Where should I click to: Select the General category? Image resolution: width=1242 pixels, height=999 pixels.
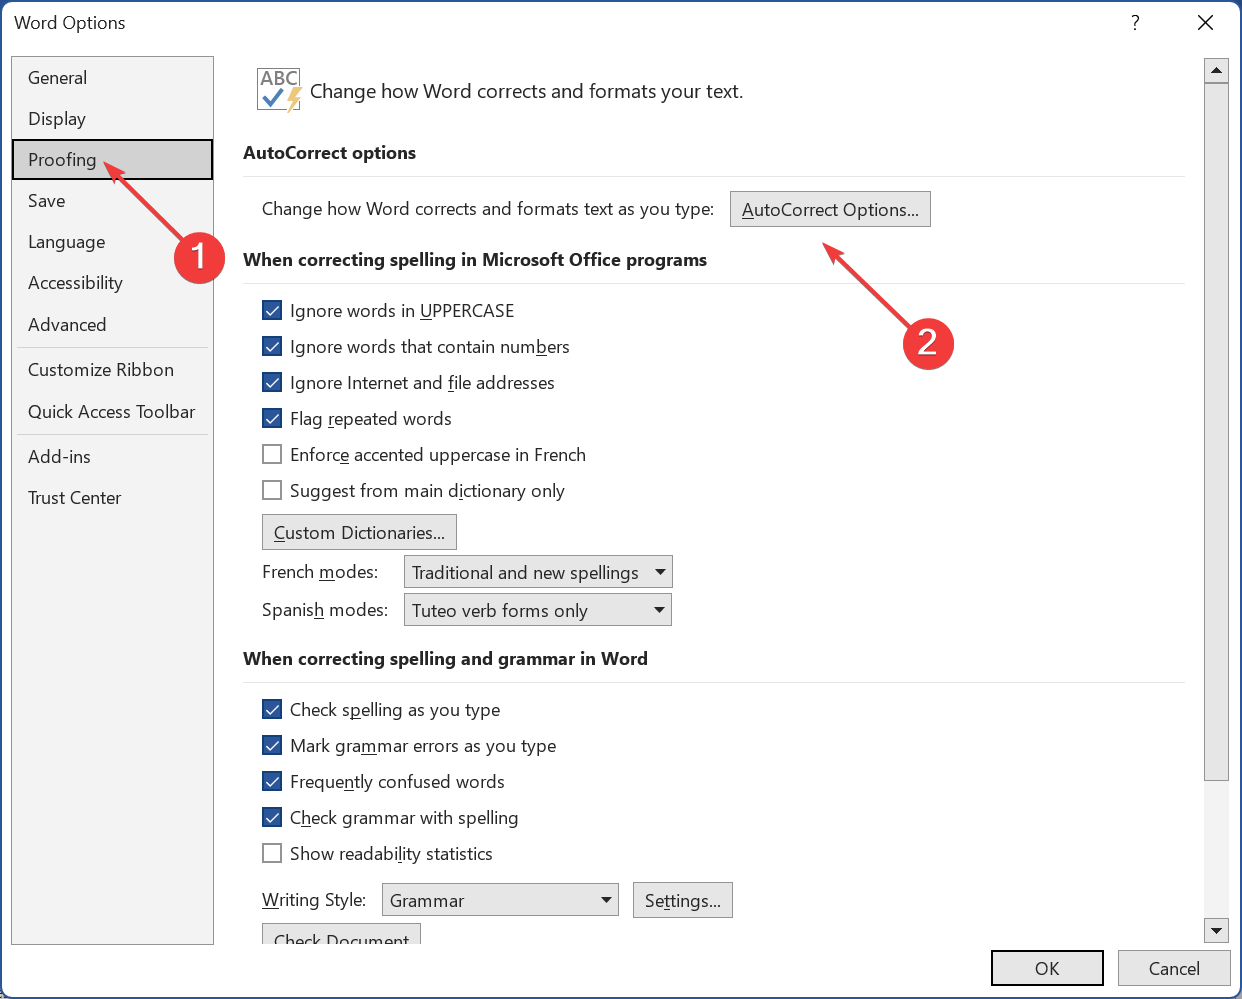pyautogui.click(x=112, y=78)
